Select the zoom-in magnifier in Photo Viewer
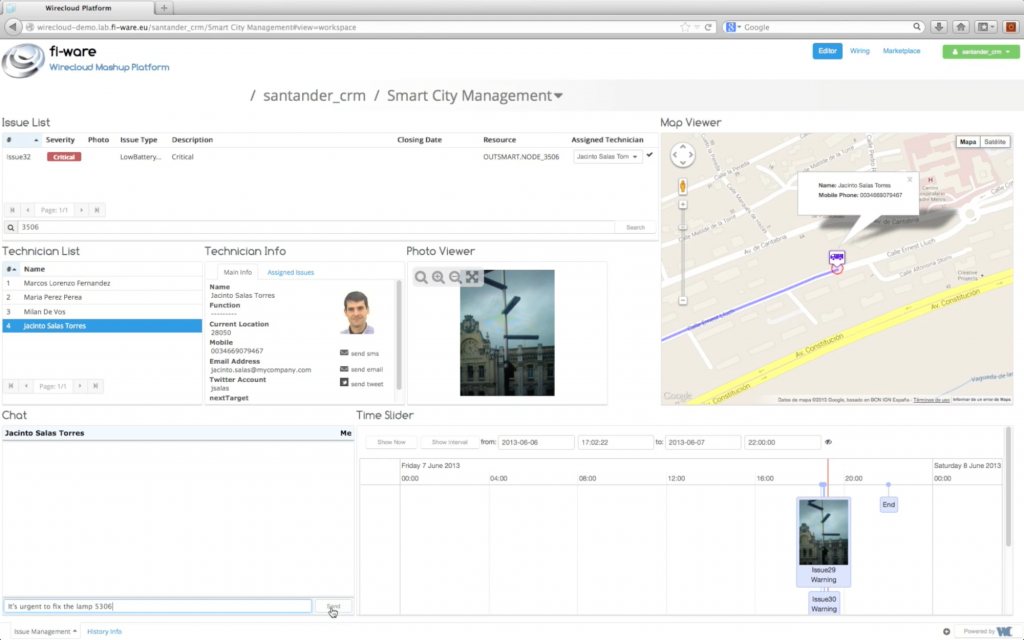The width and height of the screenshot is (1024, 640). pos(438,277)
